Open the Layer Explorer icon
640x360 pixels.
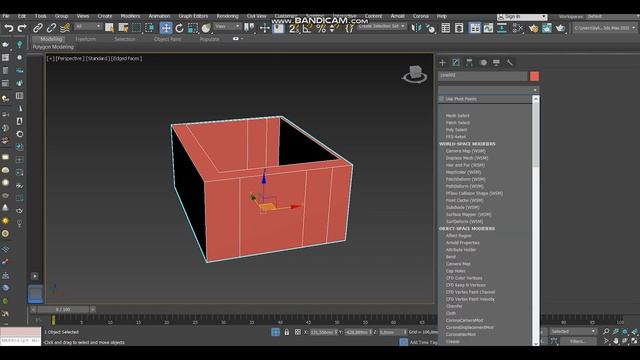pyautogui.click(x=459, y=28)
